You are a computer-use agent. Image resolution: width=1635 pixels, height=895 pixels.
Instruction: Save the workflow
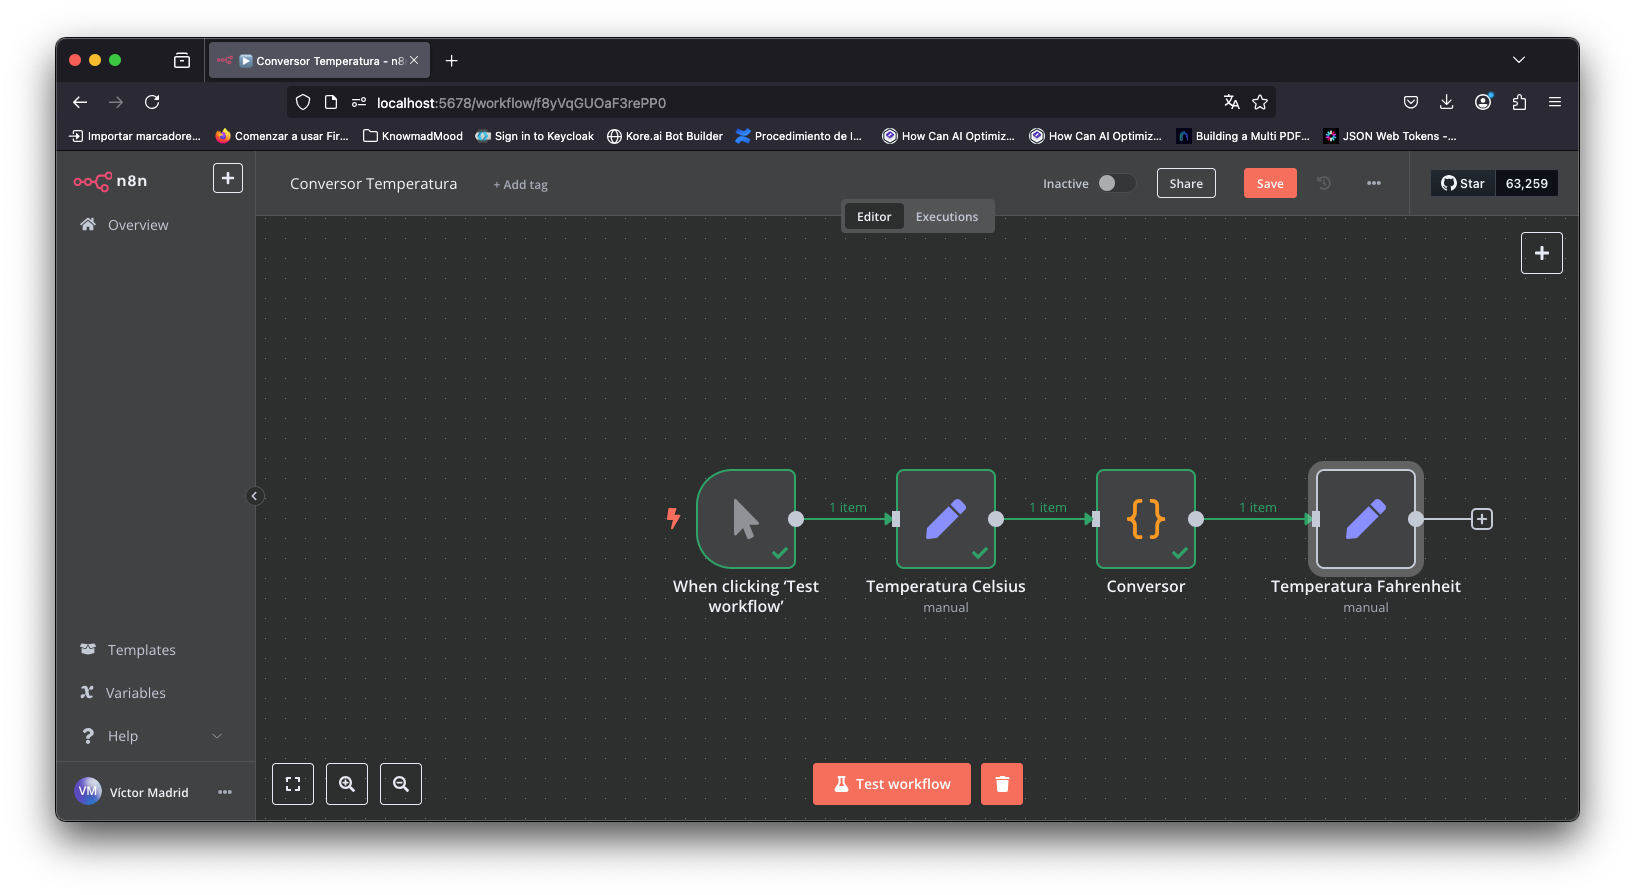1270,183
